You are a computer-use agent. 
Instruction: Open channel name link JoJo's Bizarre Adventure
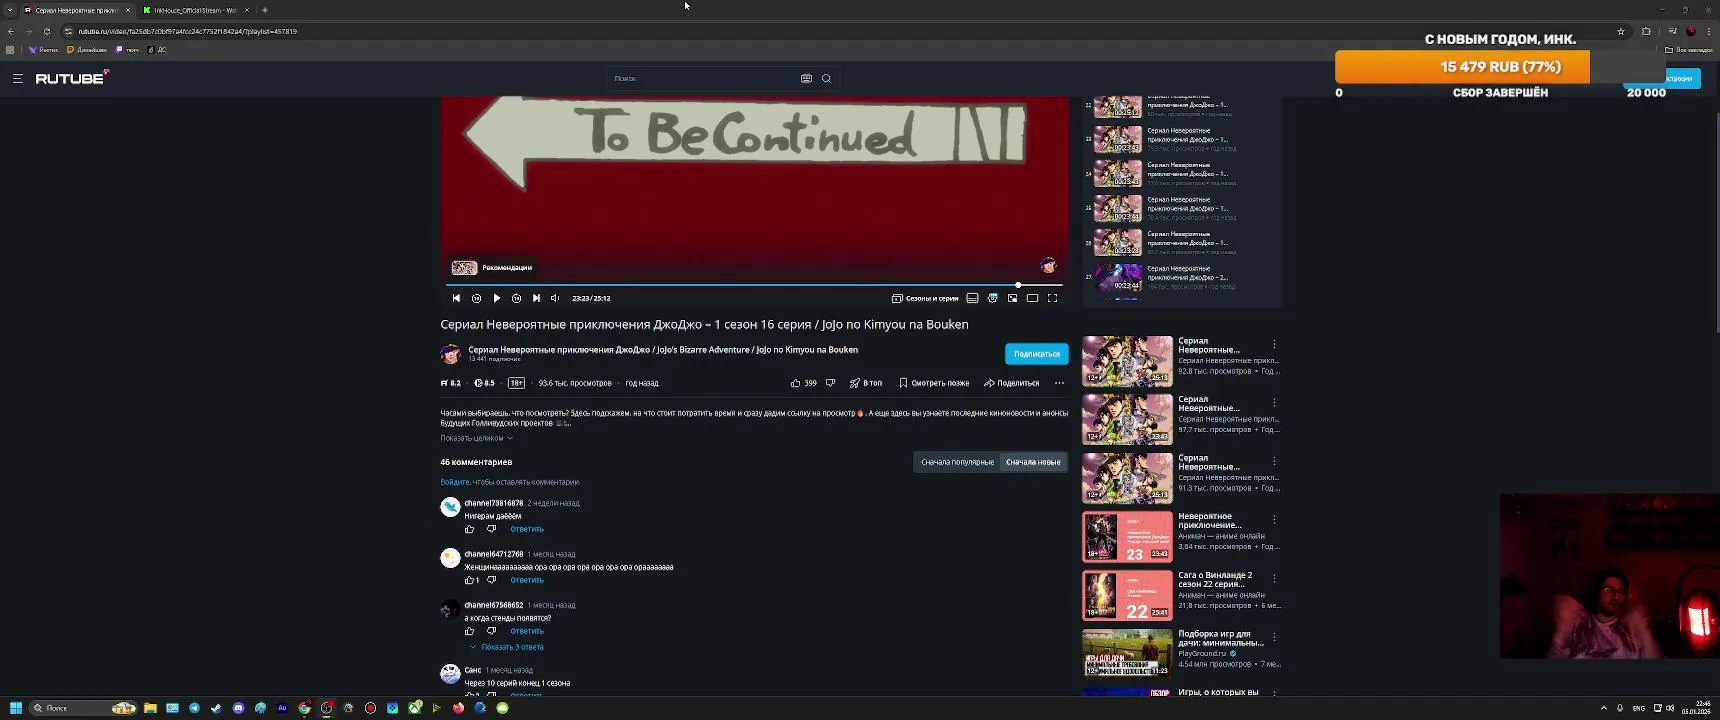click(663, 350)
